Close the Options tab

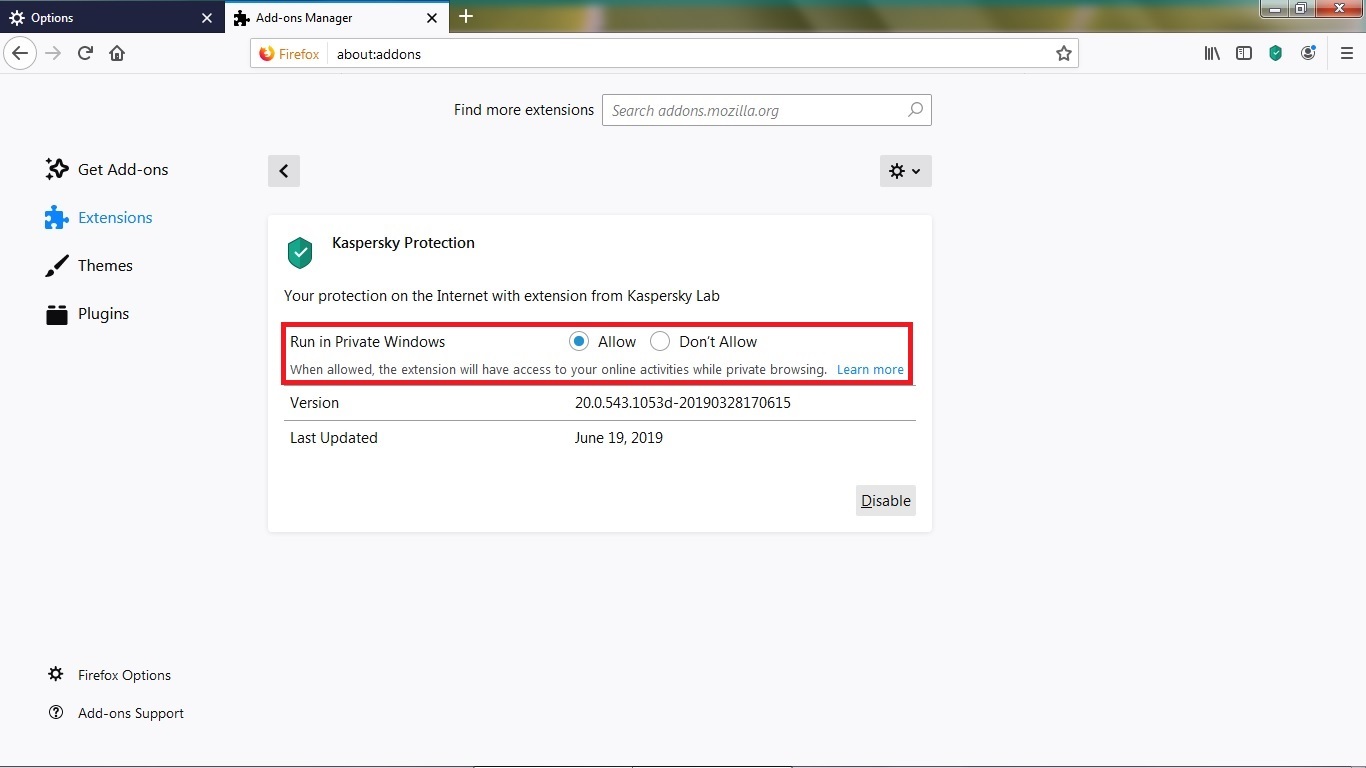(x=207, y=18)
